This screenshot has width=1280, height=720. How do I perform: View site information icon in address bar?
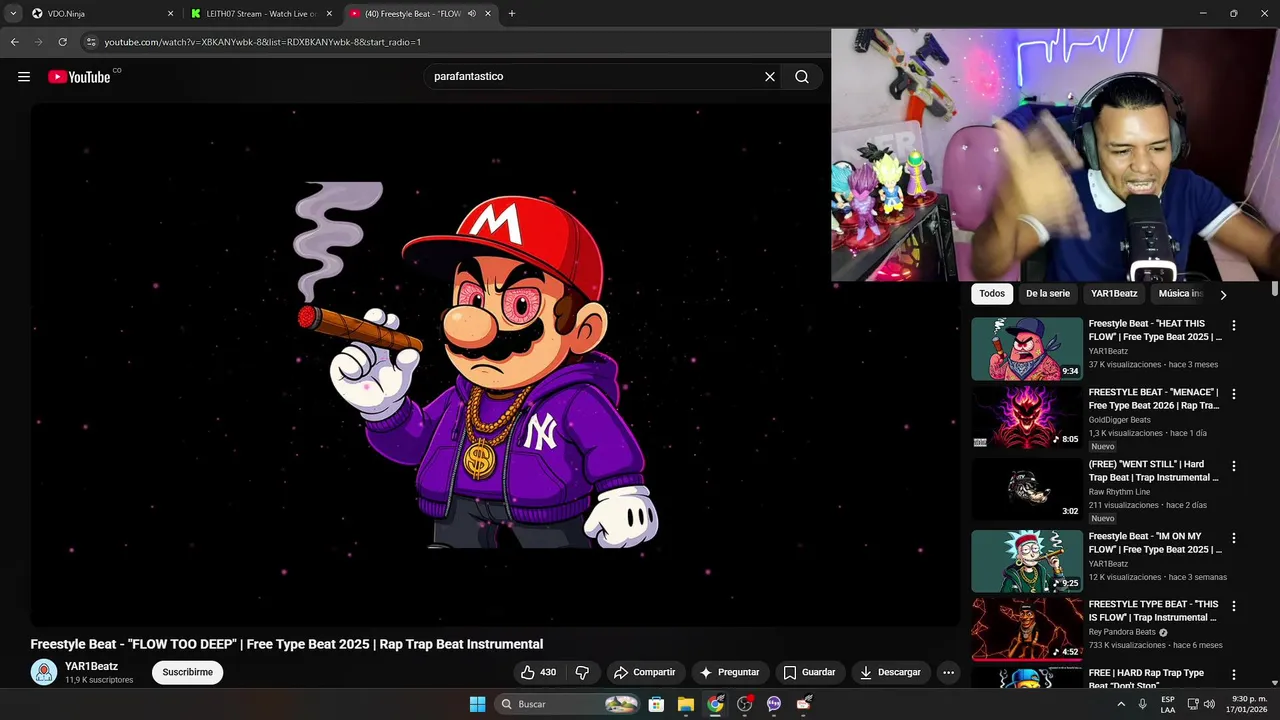(x=91, y=42)
